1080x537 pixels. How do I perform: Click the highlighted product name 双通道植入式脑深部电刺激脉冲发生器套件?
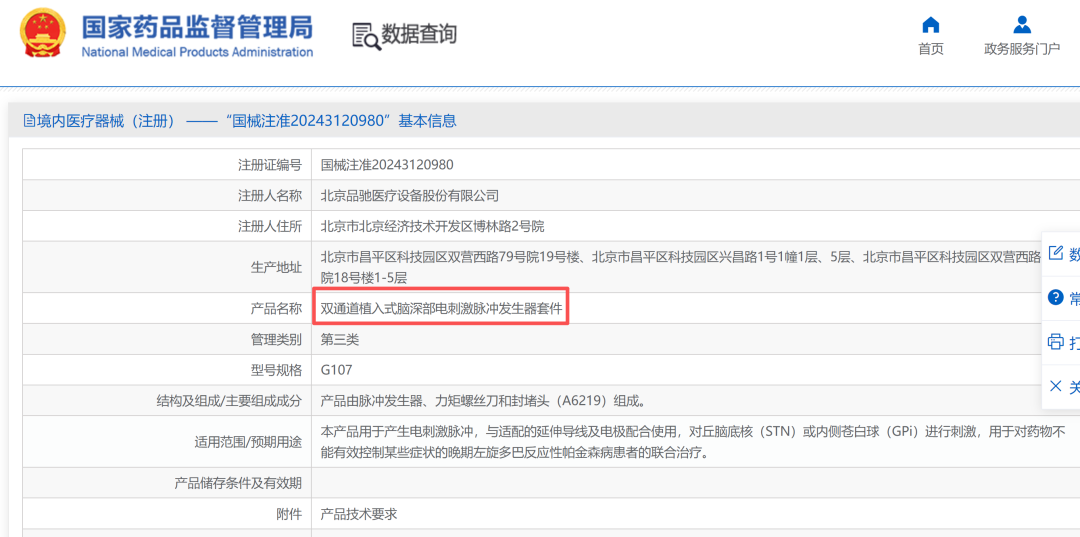[x=441, y=308]
